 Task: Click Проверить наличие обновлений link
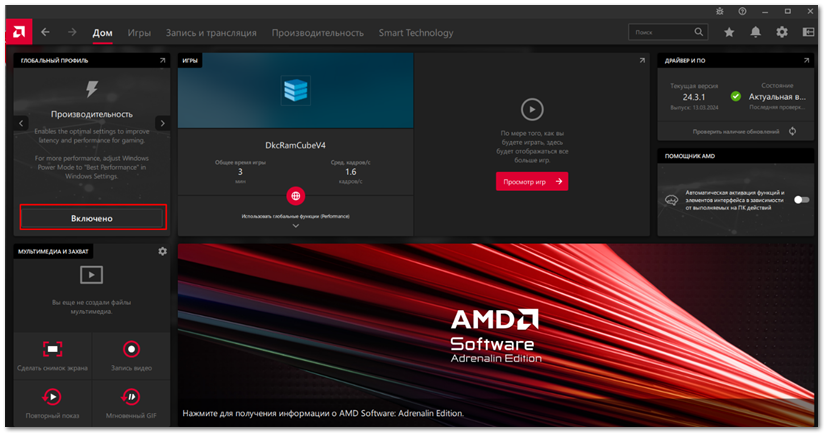(736, 132)
